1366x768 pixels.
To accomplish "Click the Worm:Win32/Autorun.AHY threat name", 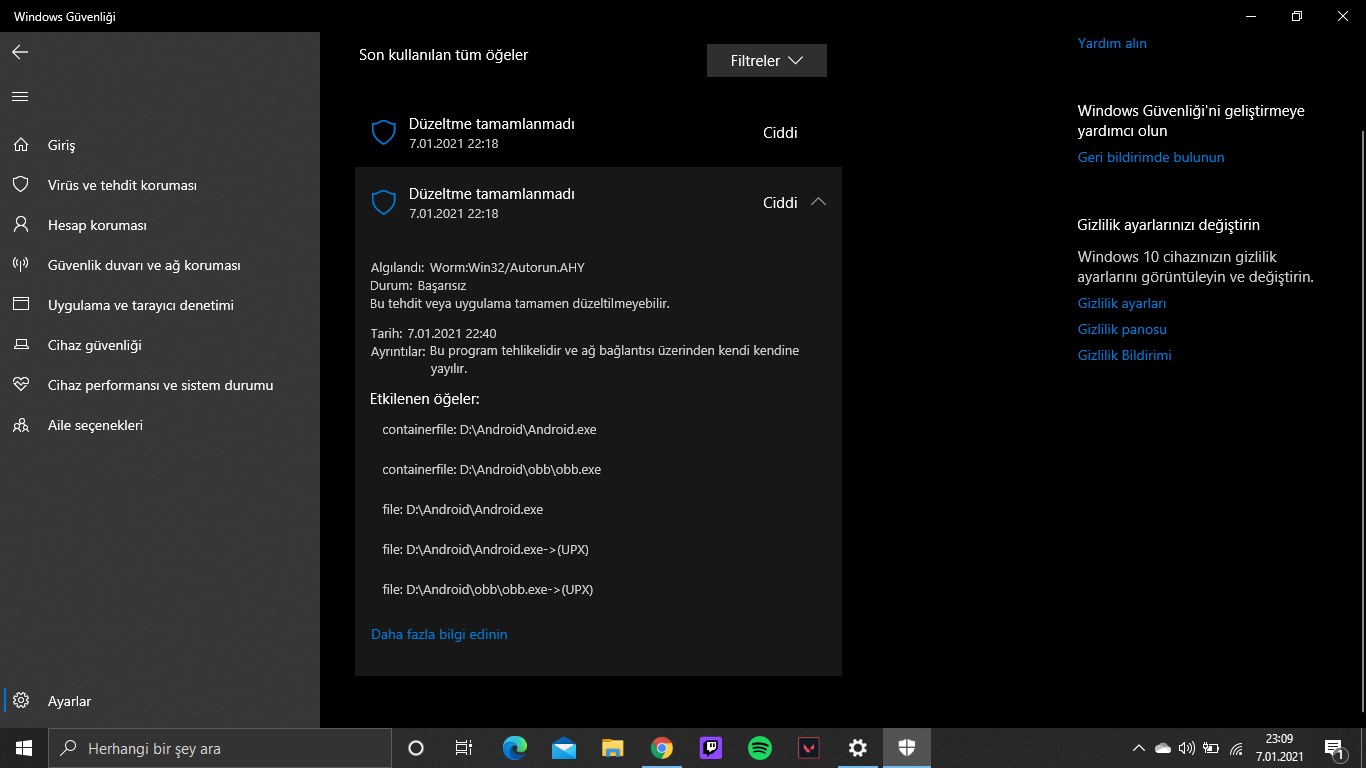I will coord(507,267).
